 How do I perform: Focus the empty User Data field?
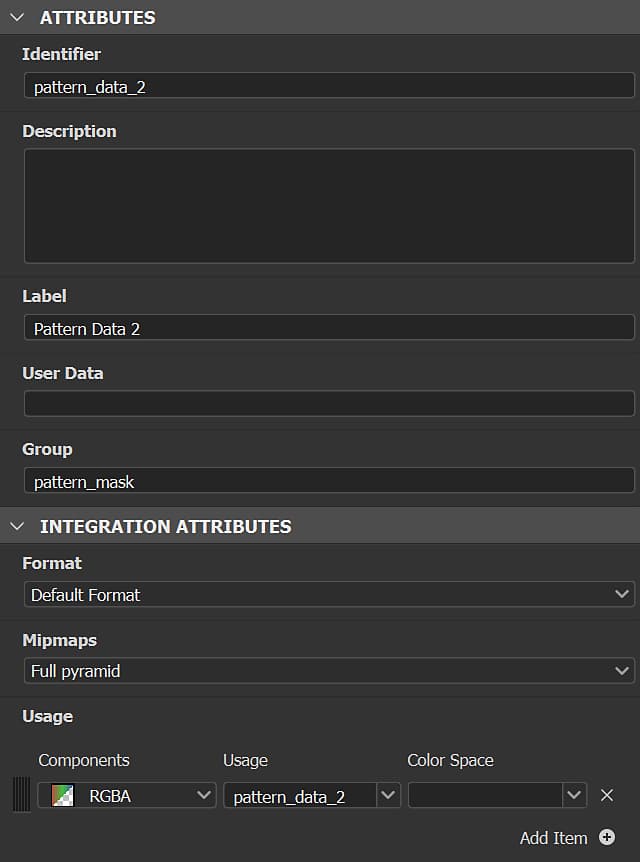(x=328, y=404)
